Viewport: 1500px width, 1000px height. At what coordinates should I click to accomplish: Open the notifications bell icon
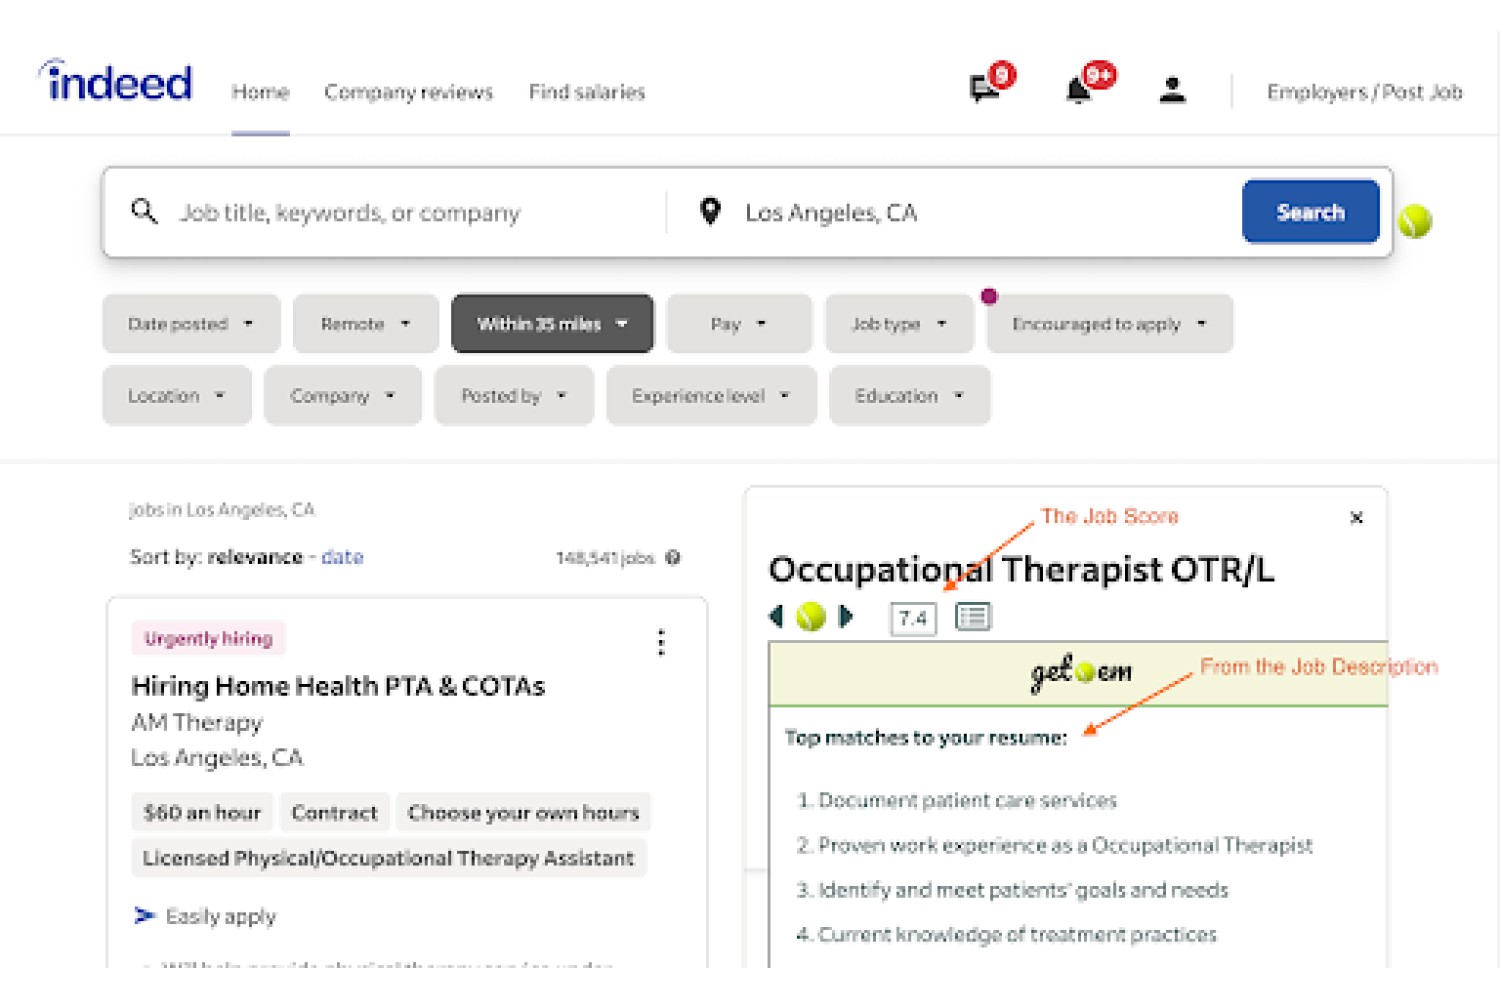(x=1078, y=90)
